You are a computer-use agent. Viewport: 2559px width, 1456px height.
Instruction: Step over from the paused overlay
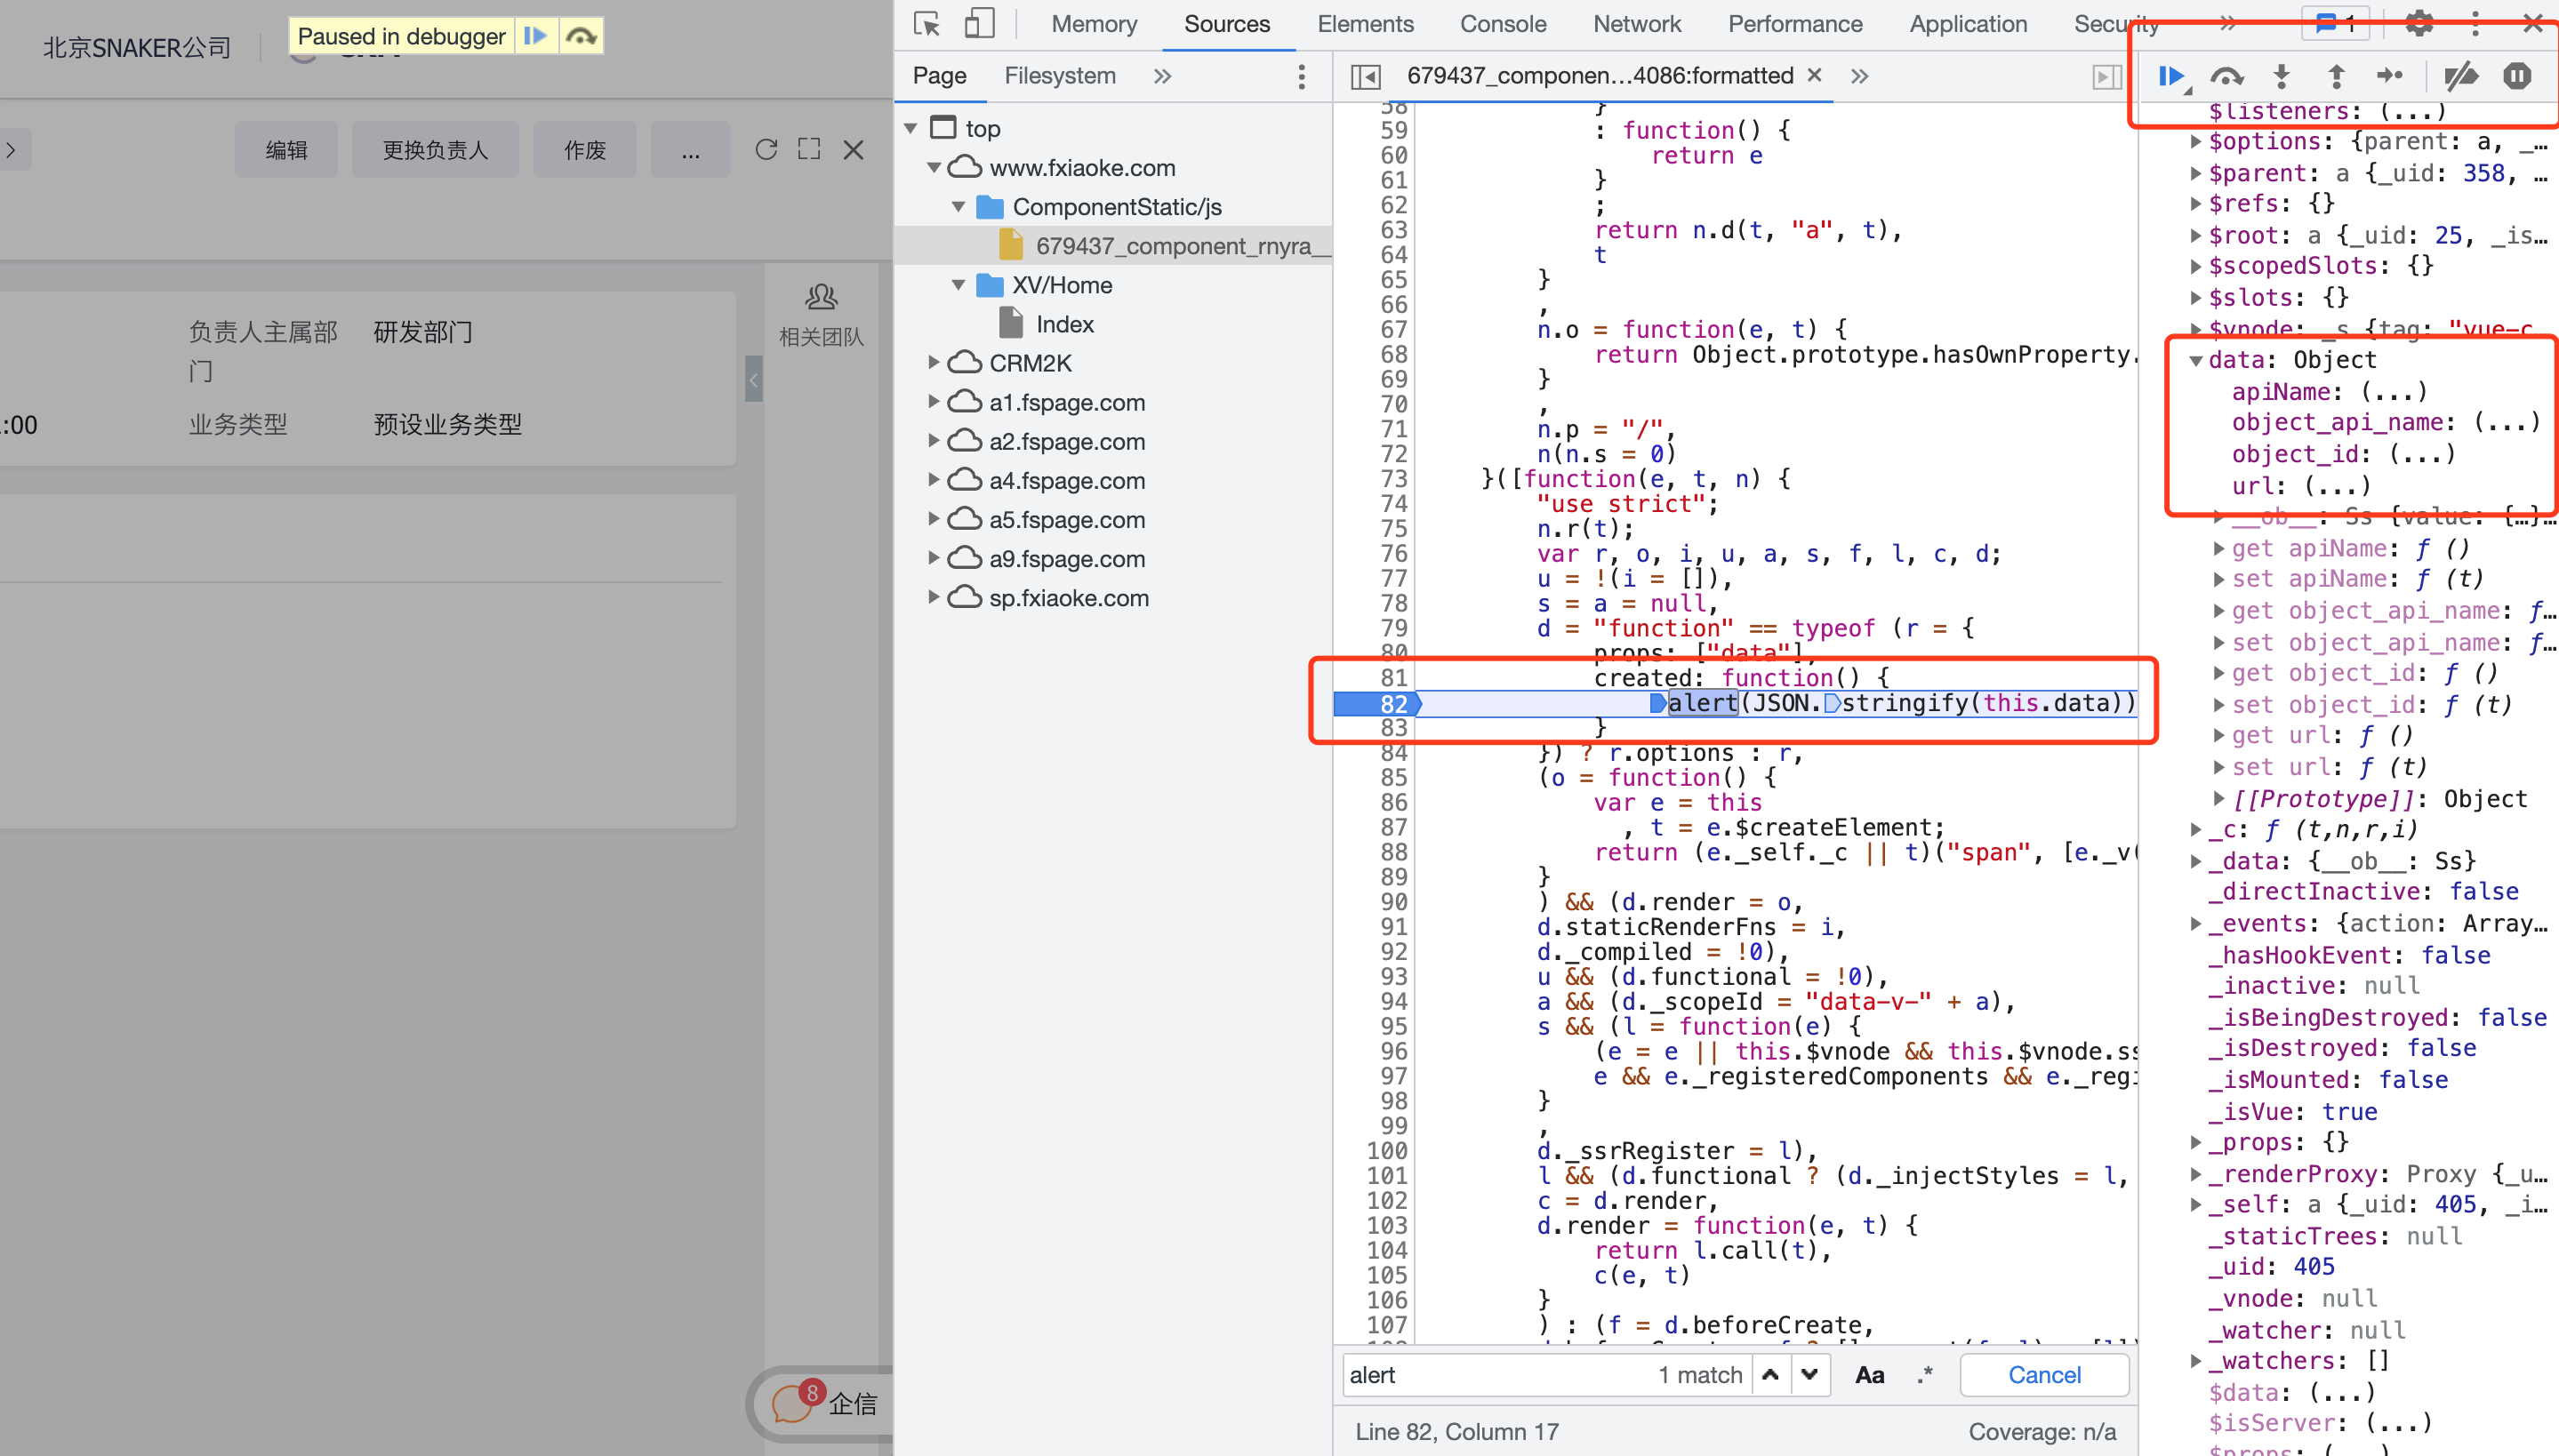(x=581, y=36)
